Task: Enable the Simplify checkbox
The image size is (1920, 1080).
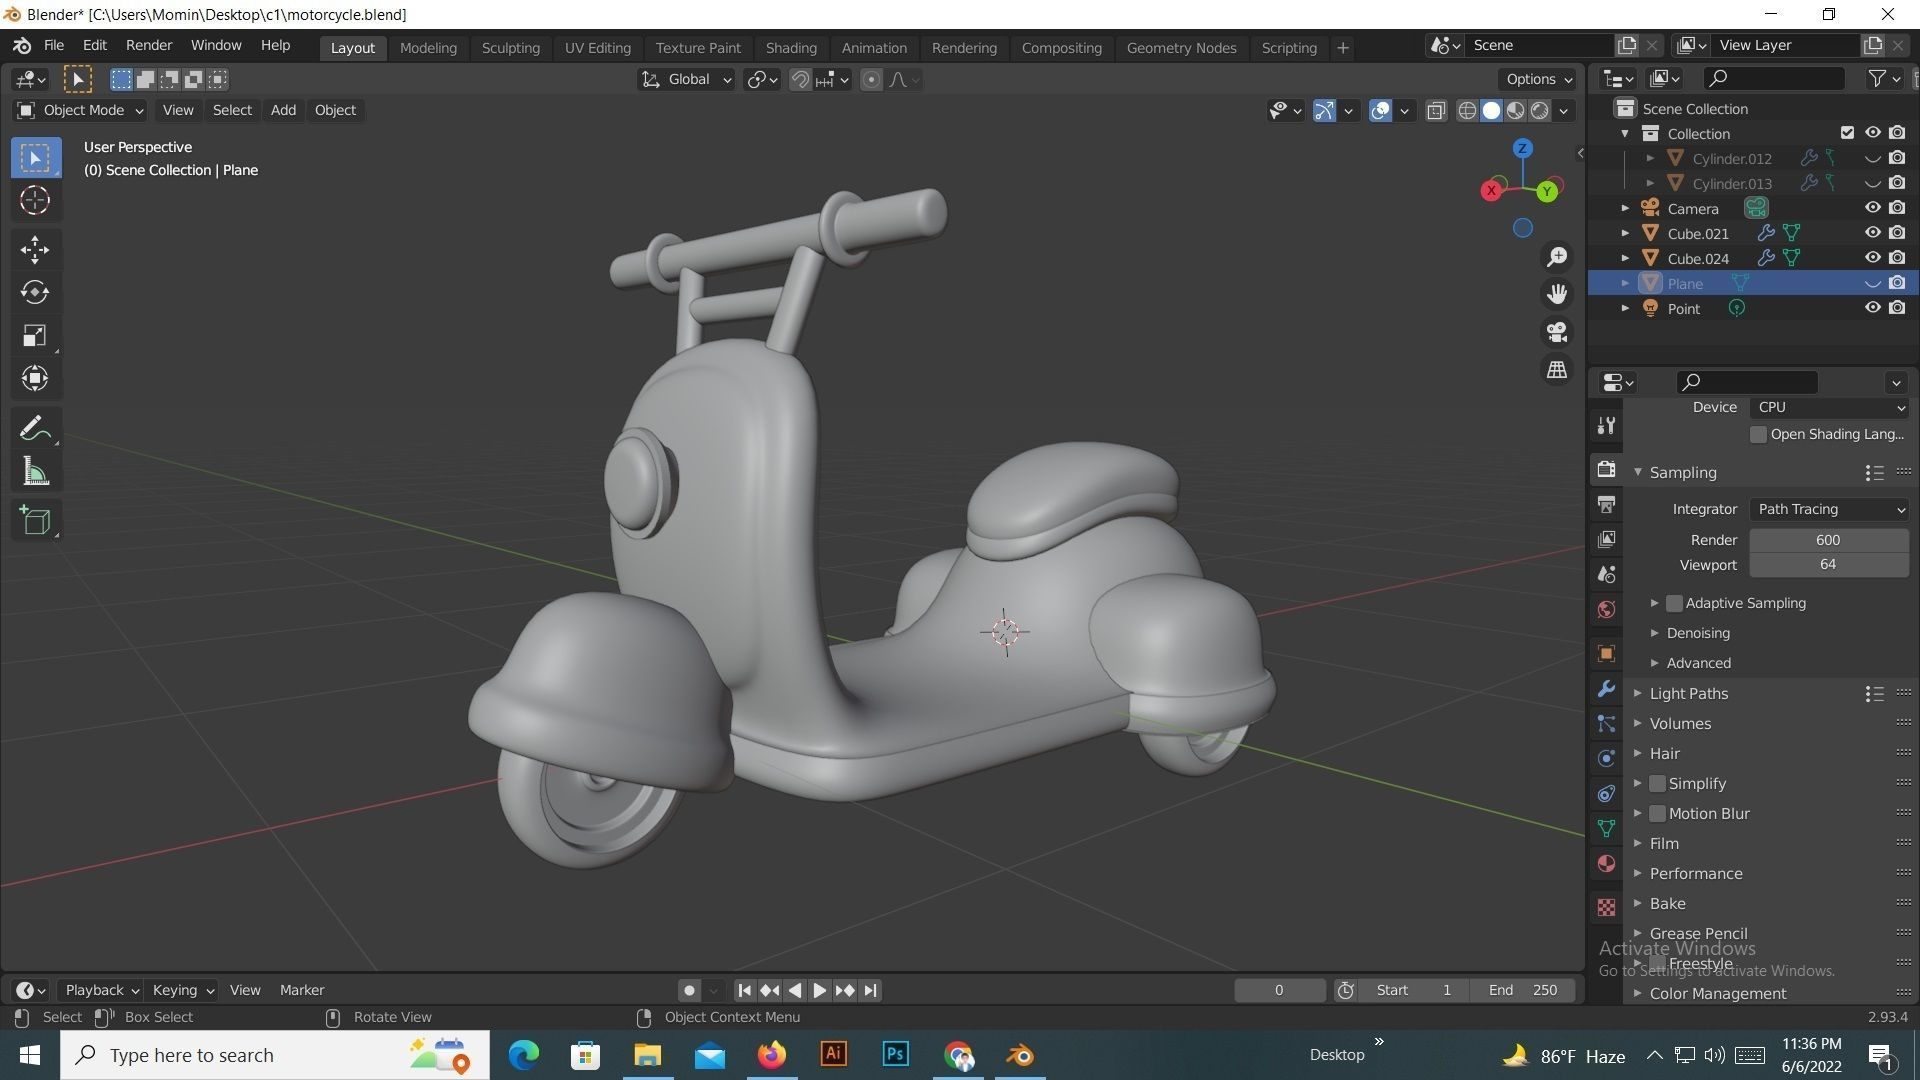Action: click(1657, 784)
